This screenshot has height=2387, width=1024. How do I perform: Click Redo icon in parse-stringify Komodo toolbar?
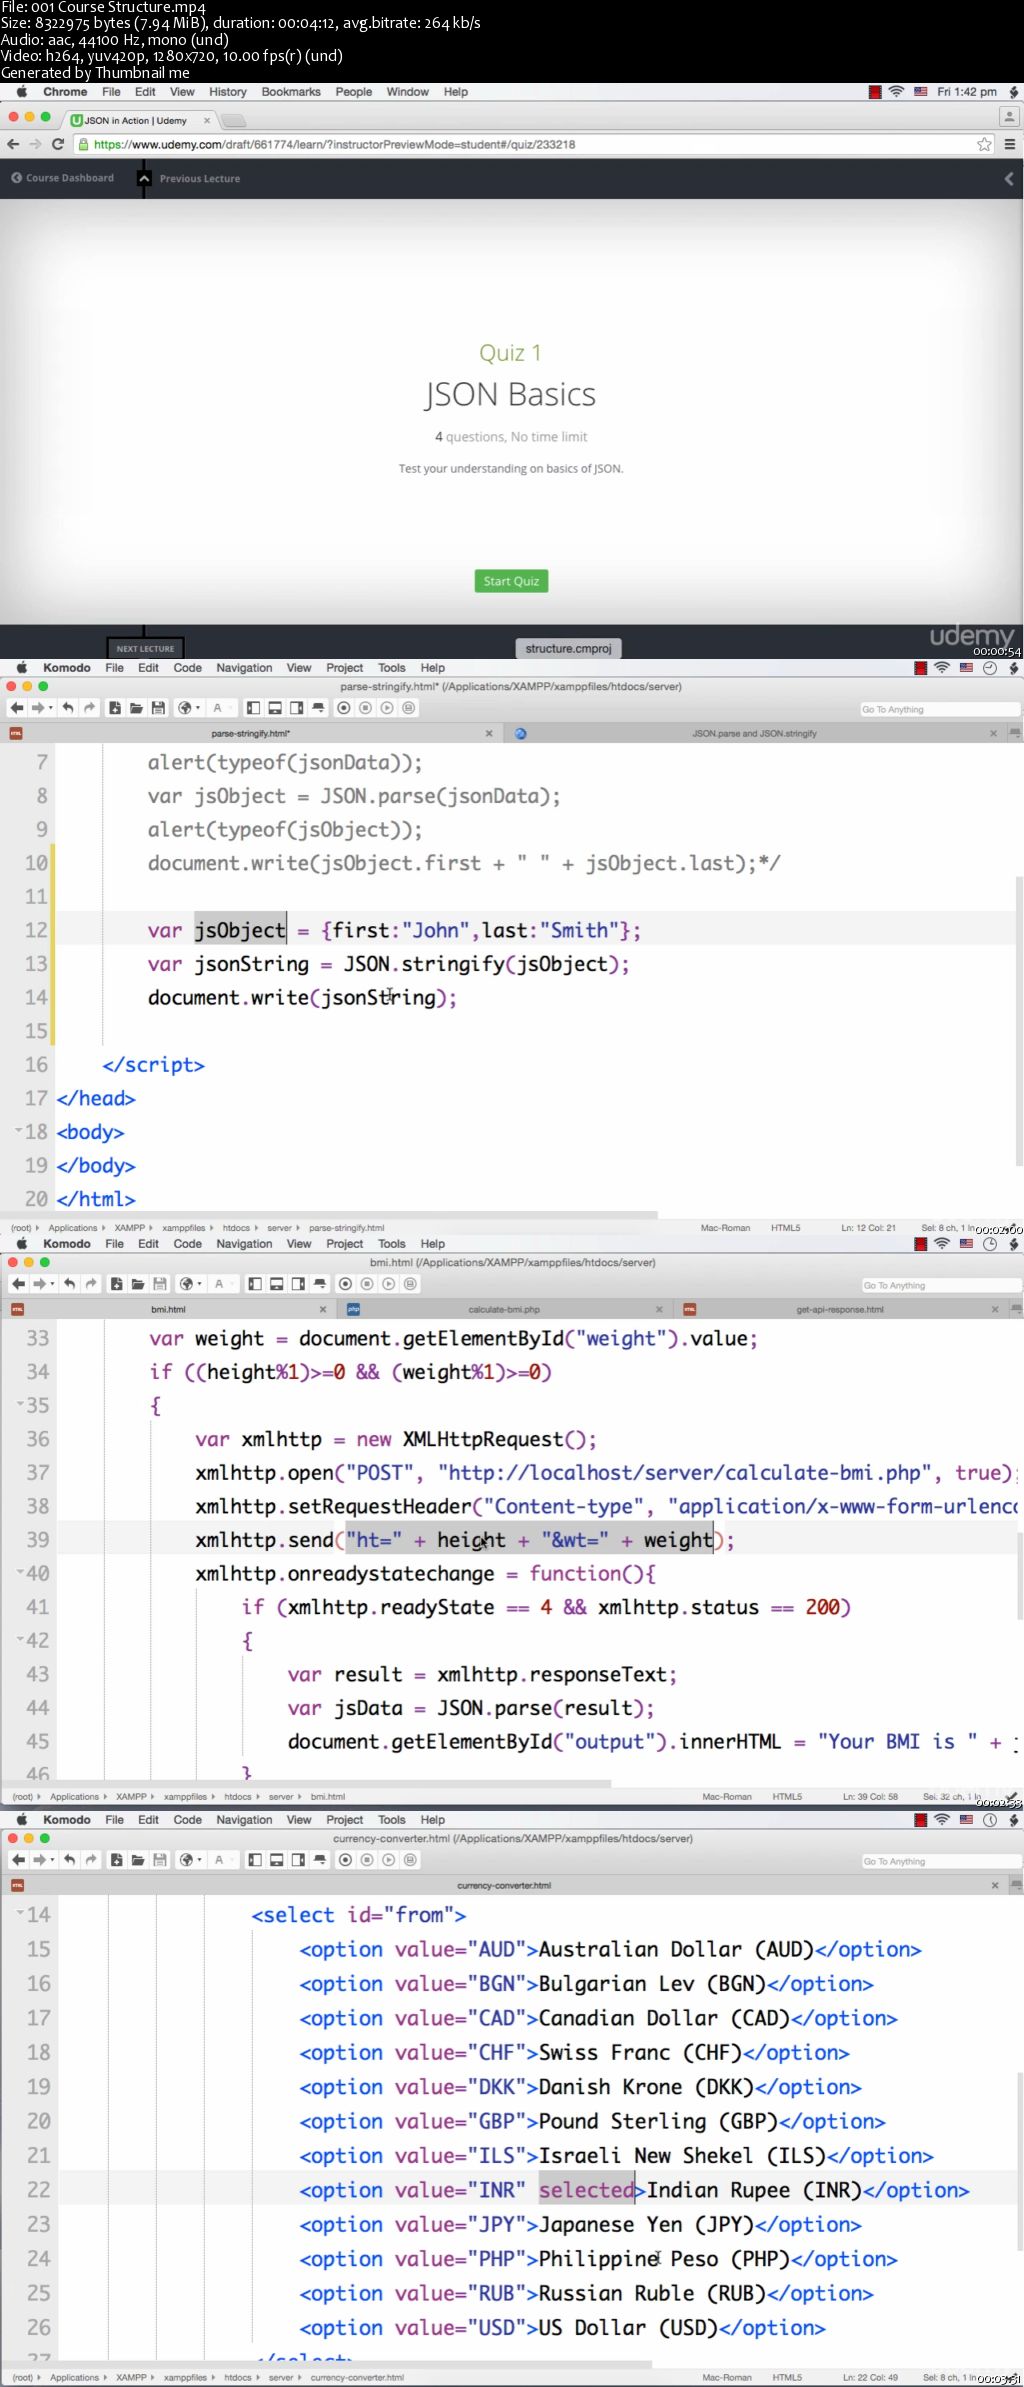click(89, 708)
